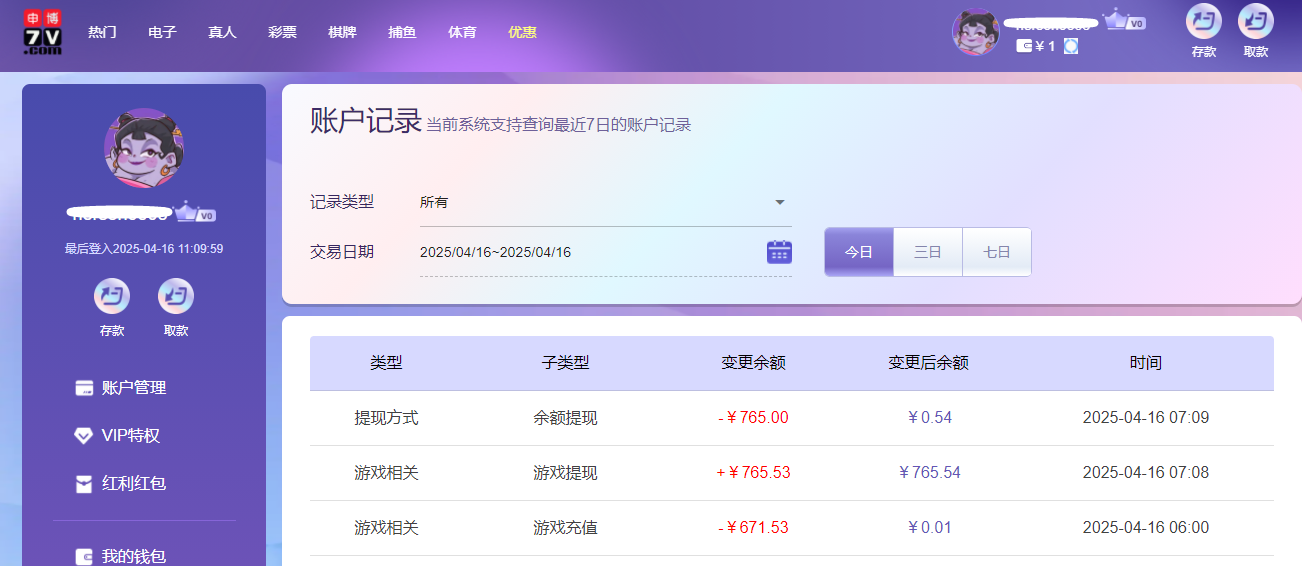Select the 今日 date range option
The height and width of the screenshot is (566, 1302).
pyautogui.click(x=858, y=252)
